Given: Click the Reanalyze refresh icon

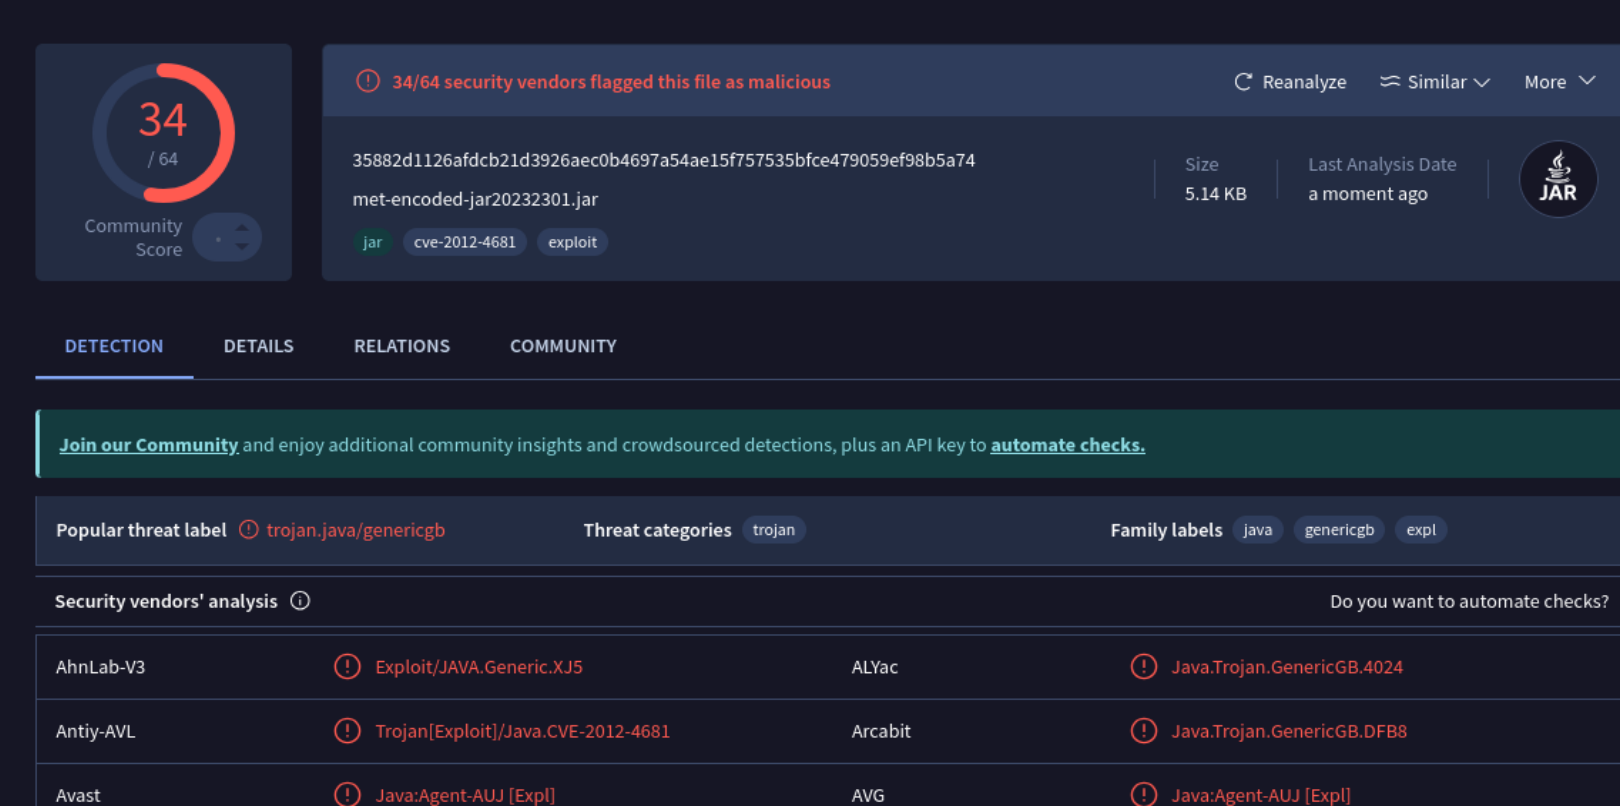Looking at the screenshot, I should [1243, 82].
